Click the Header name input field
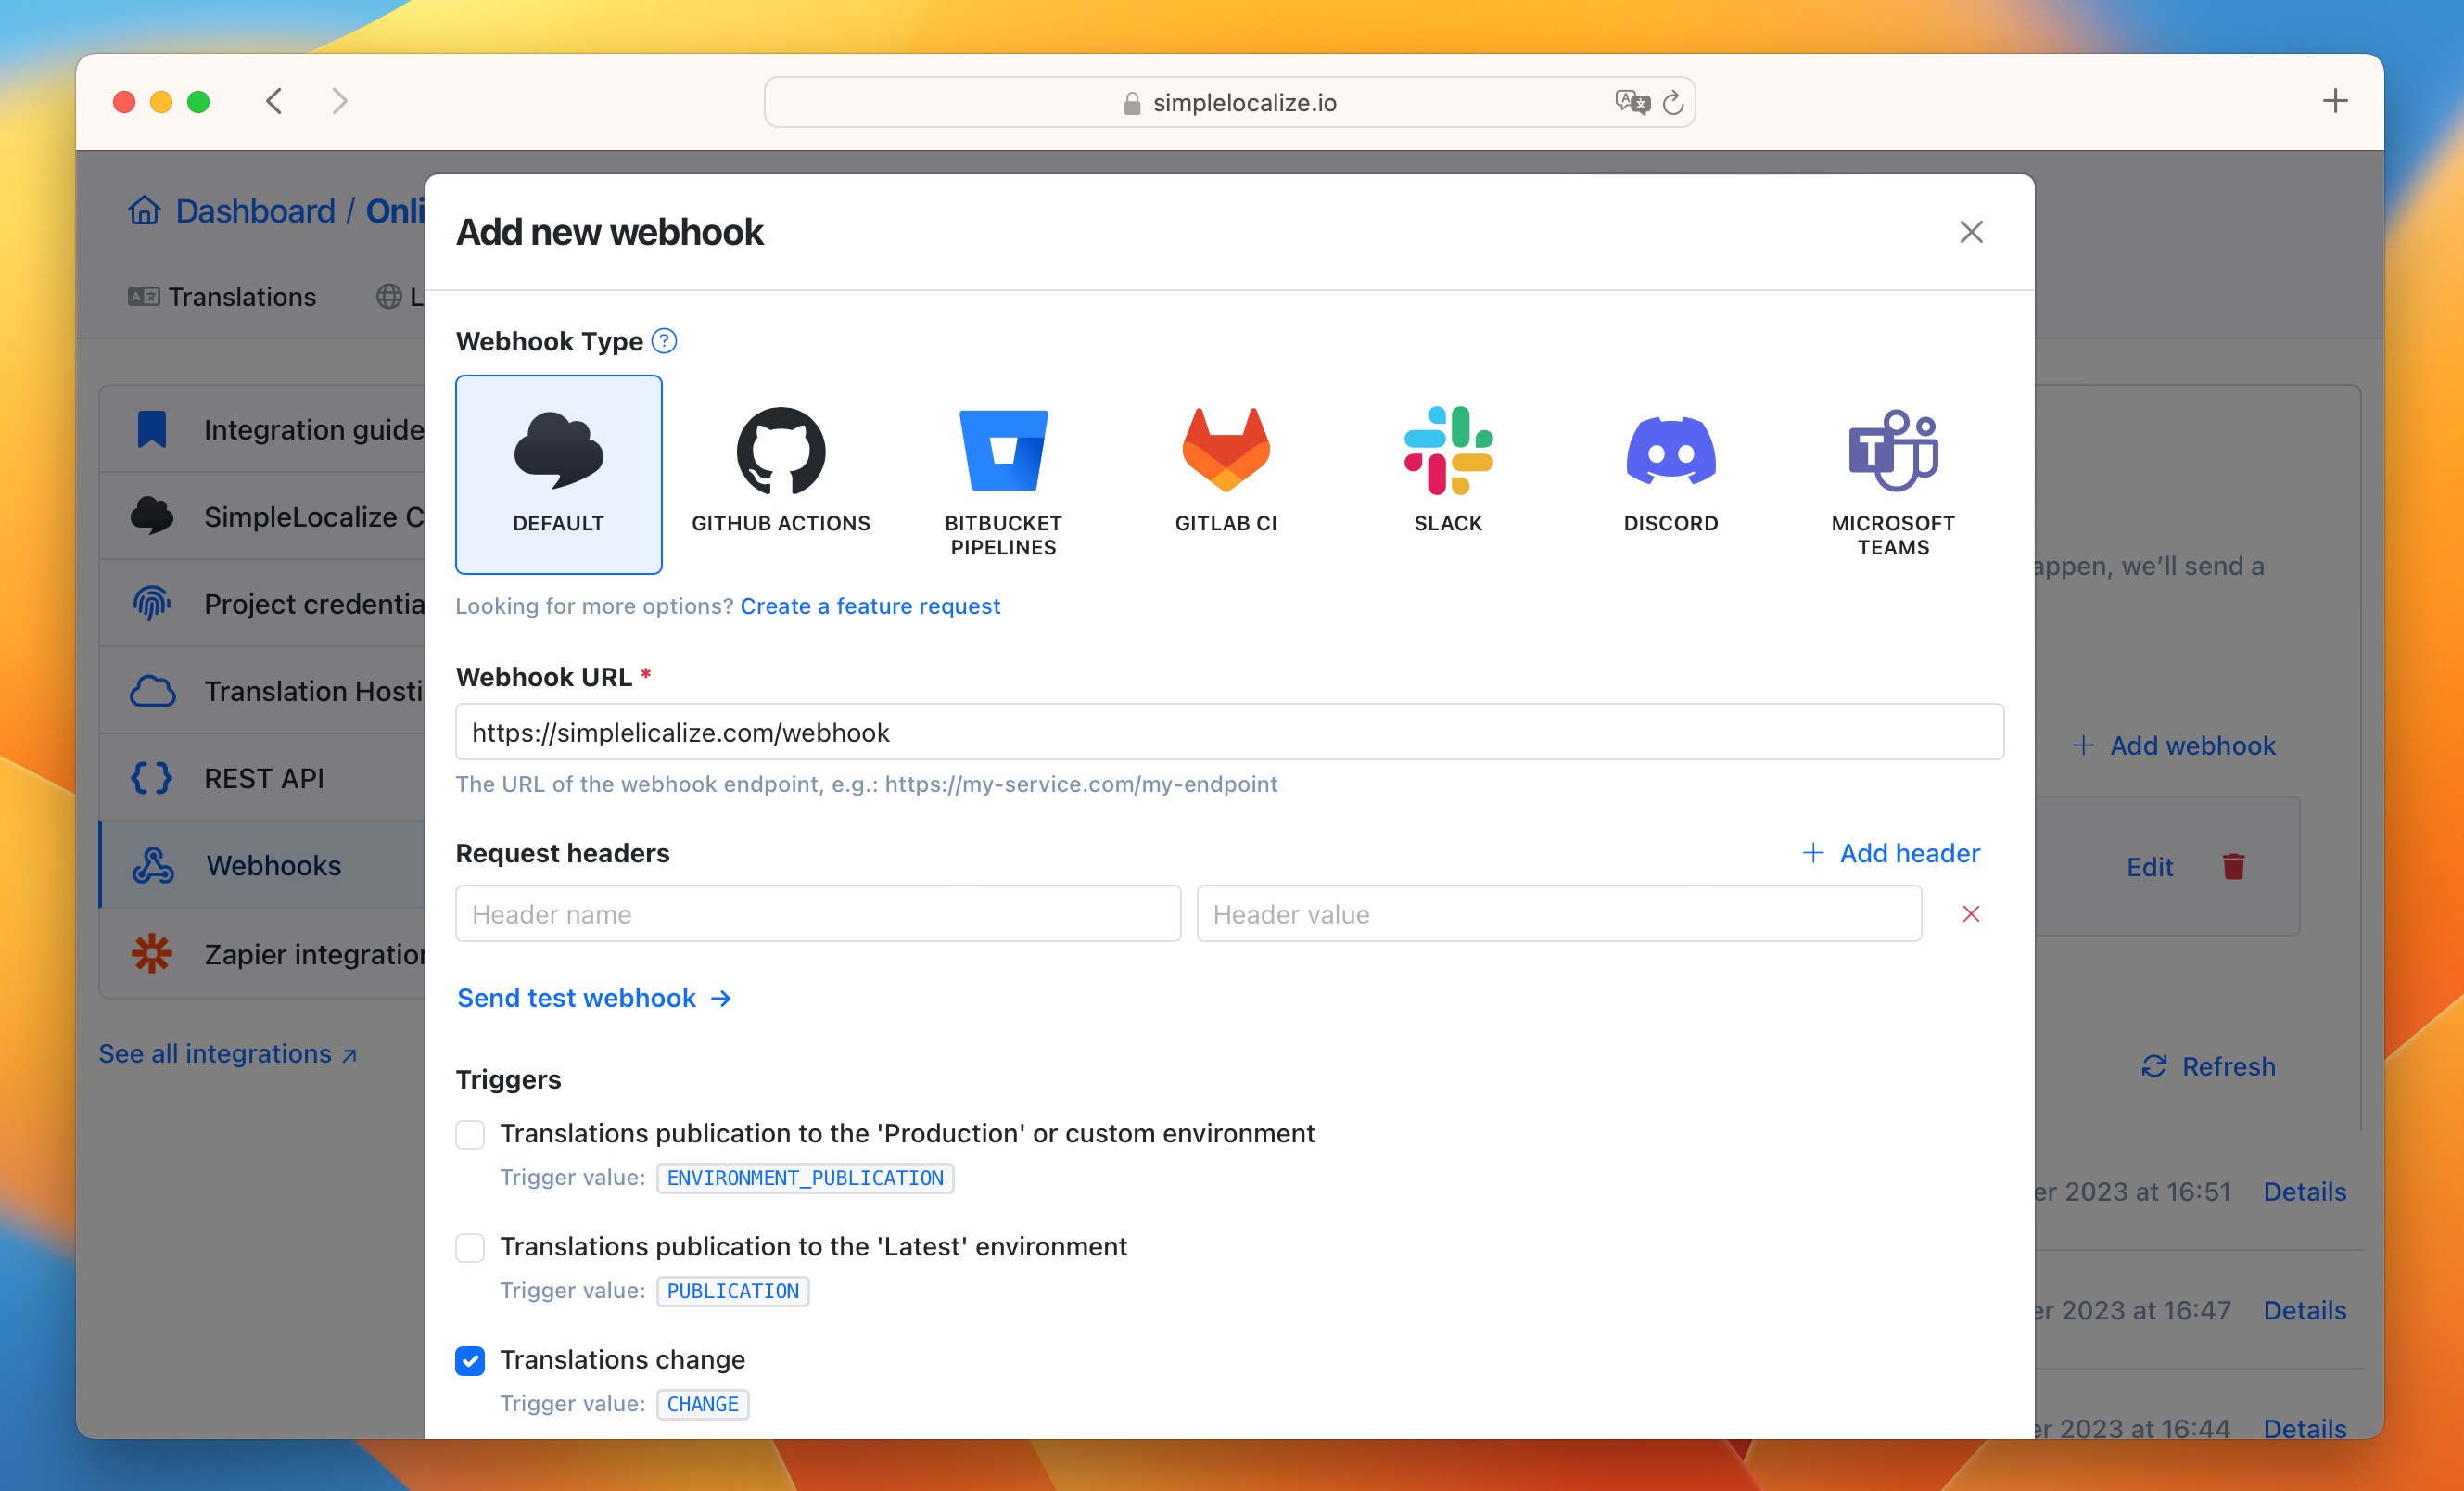 click(x=819, y=913)
